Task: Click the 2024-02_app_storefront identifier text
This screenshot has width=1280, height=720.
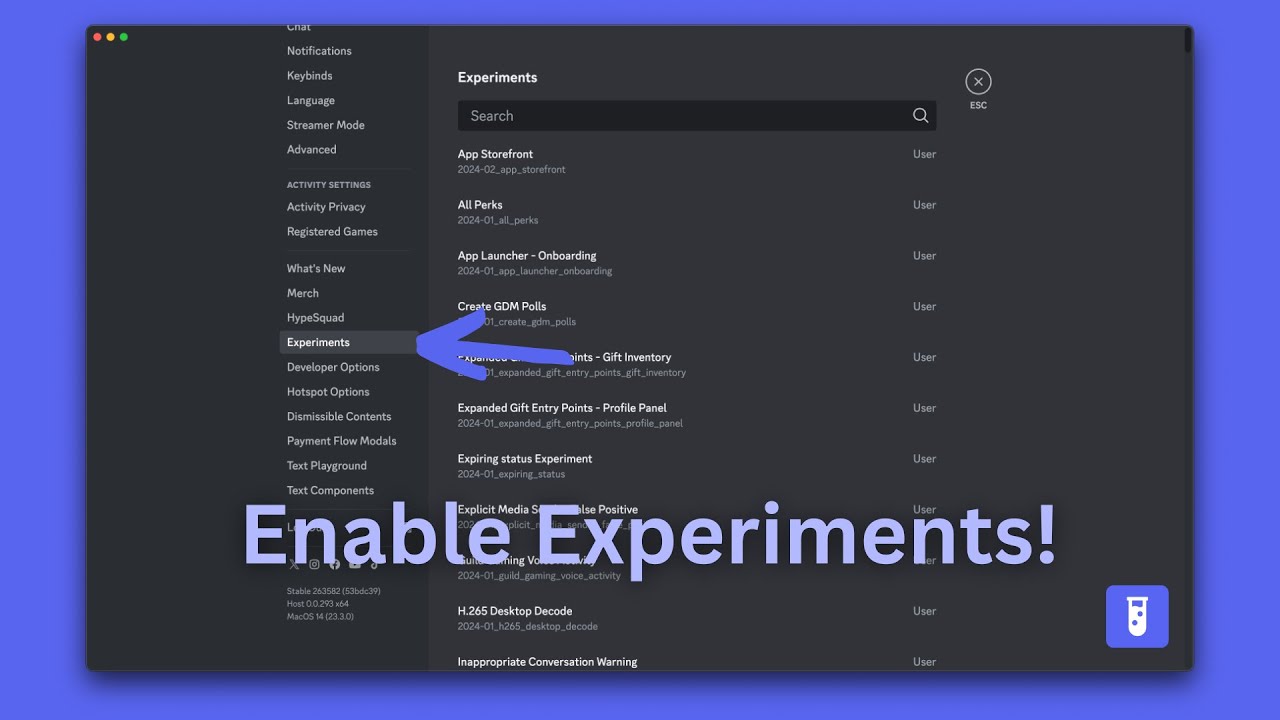Action: 511,170
